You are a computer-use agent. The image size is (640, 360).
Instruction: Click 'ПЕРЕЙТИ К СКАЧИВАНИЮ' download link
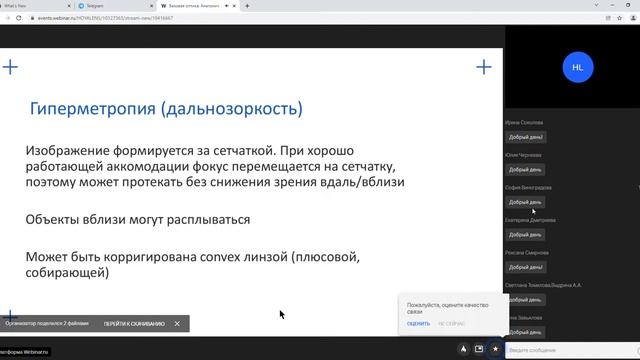pyautogui.click(x=134, y=324)
